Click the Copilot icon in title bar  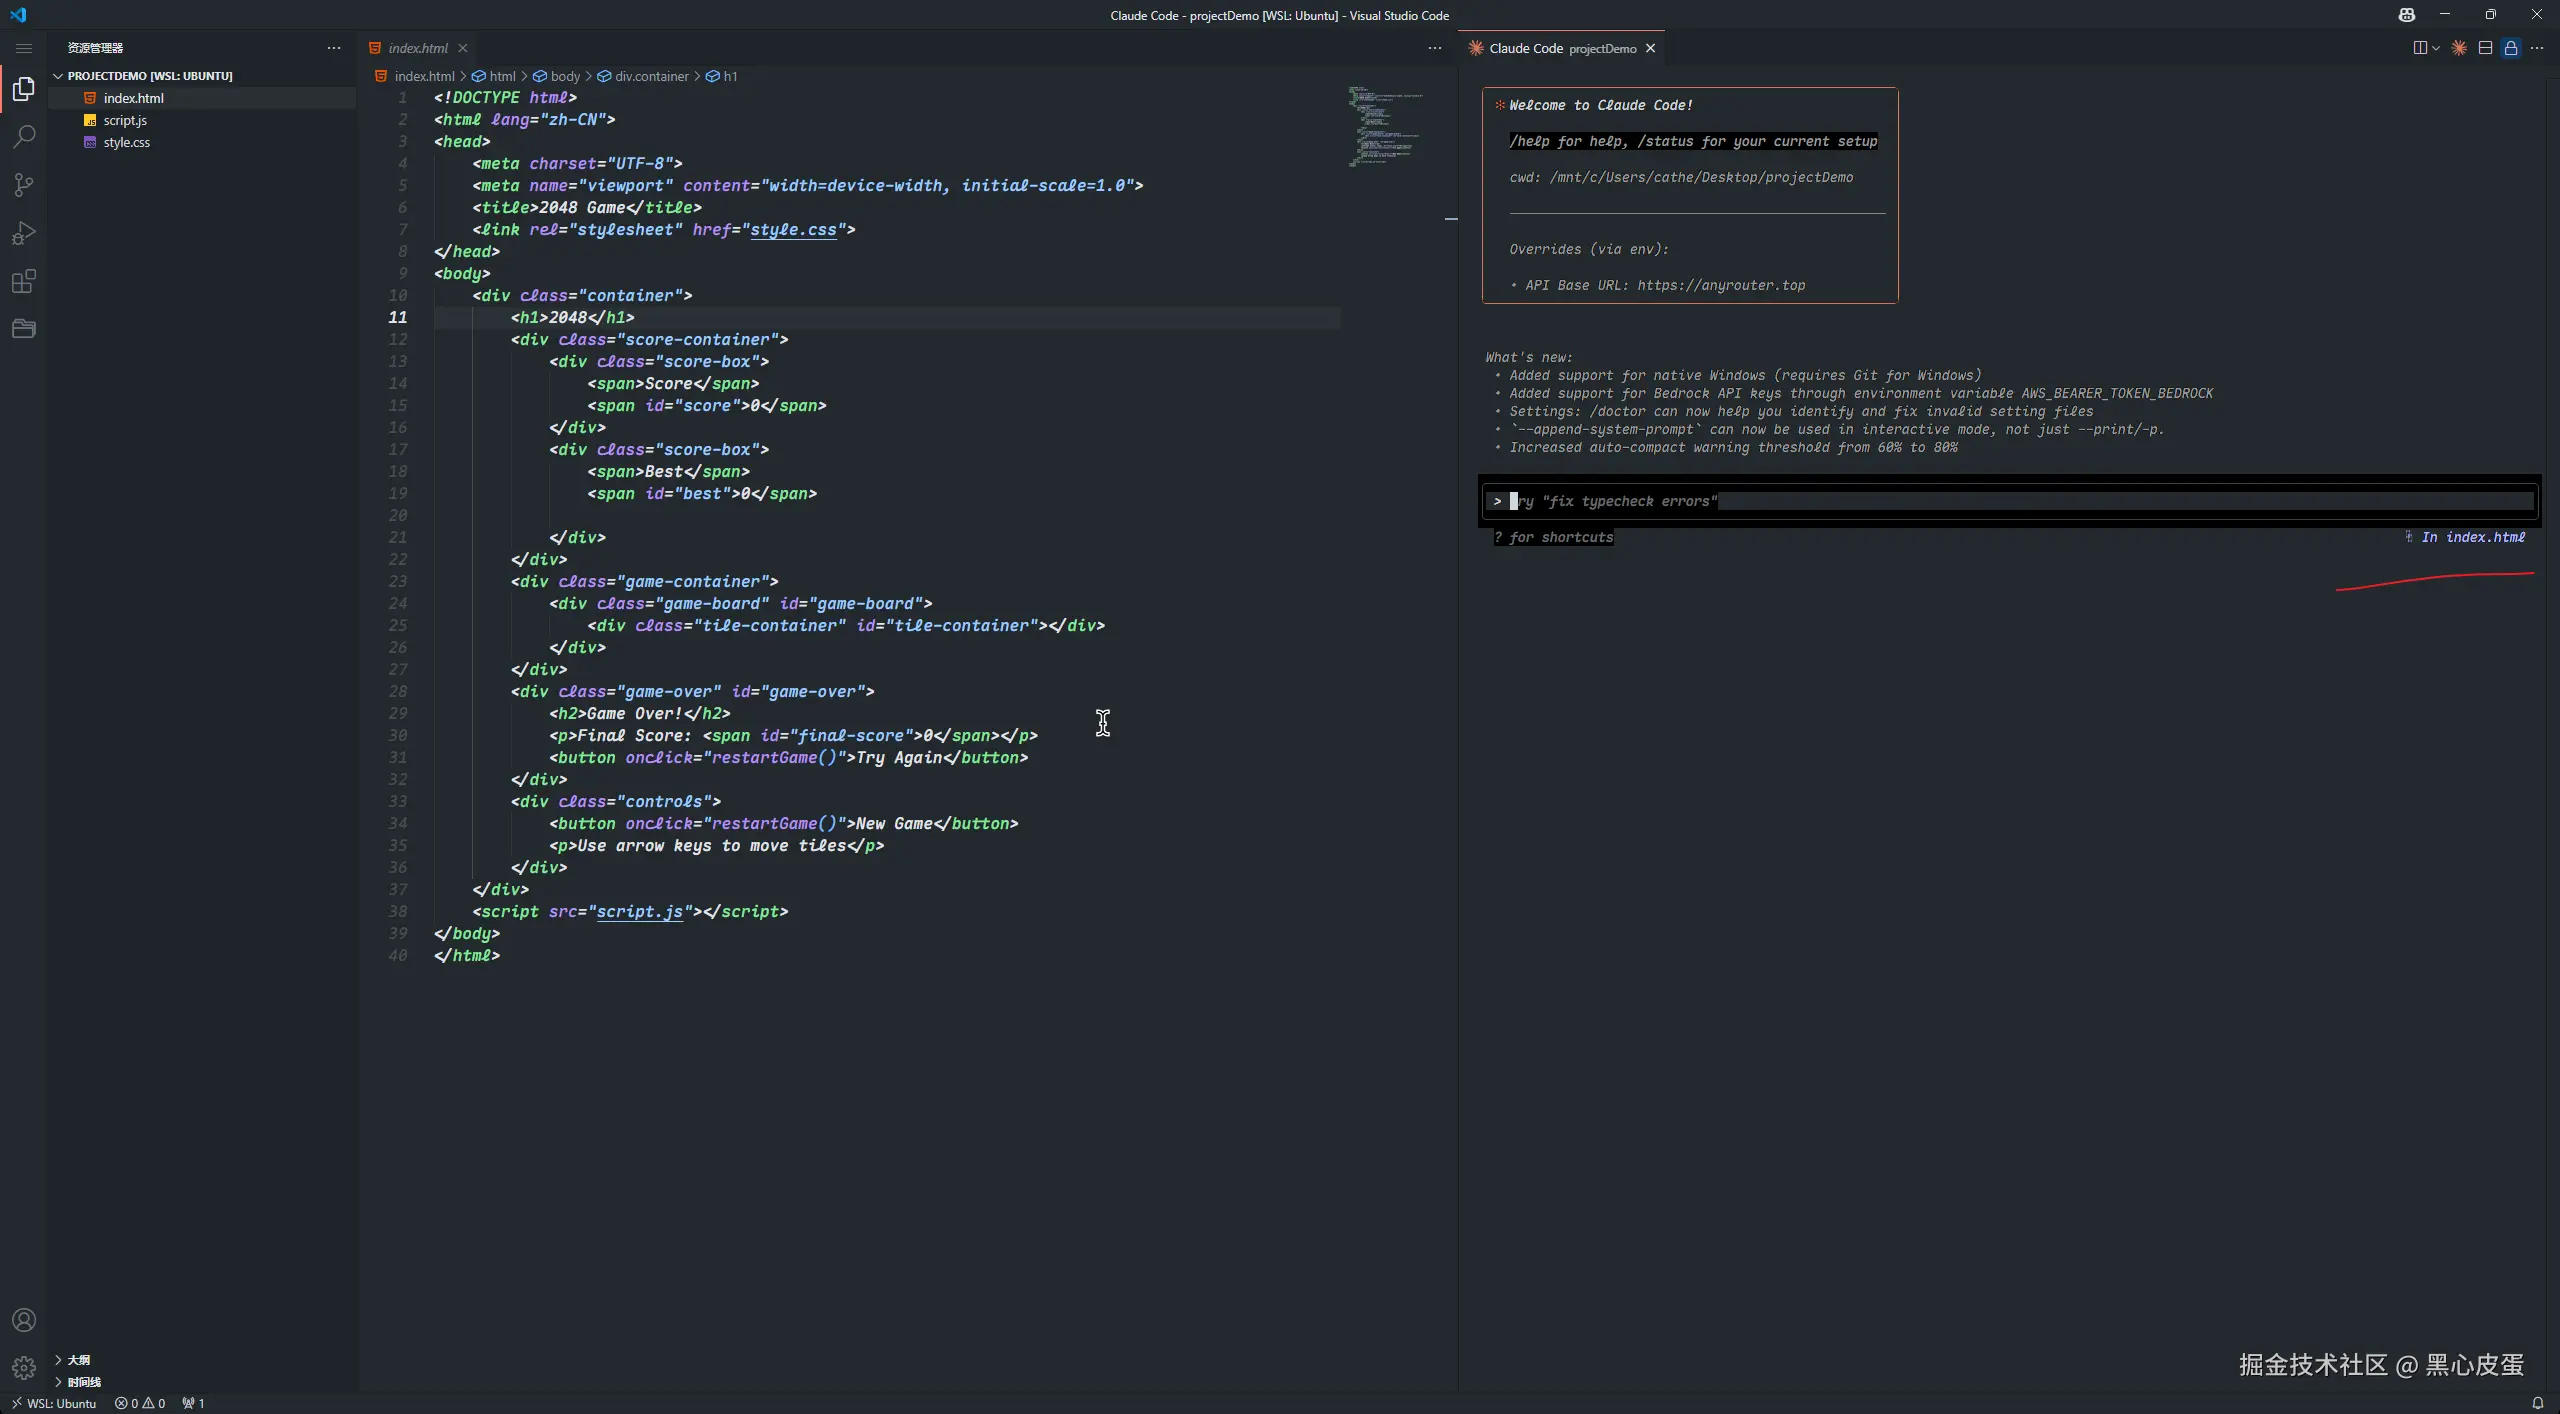coord(2406,15)
